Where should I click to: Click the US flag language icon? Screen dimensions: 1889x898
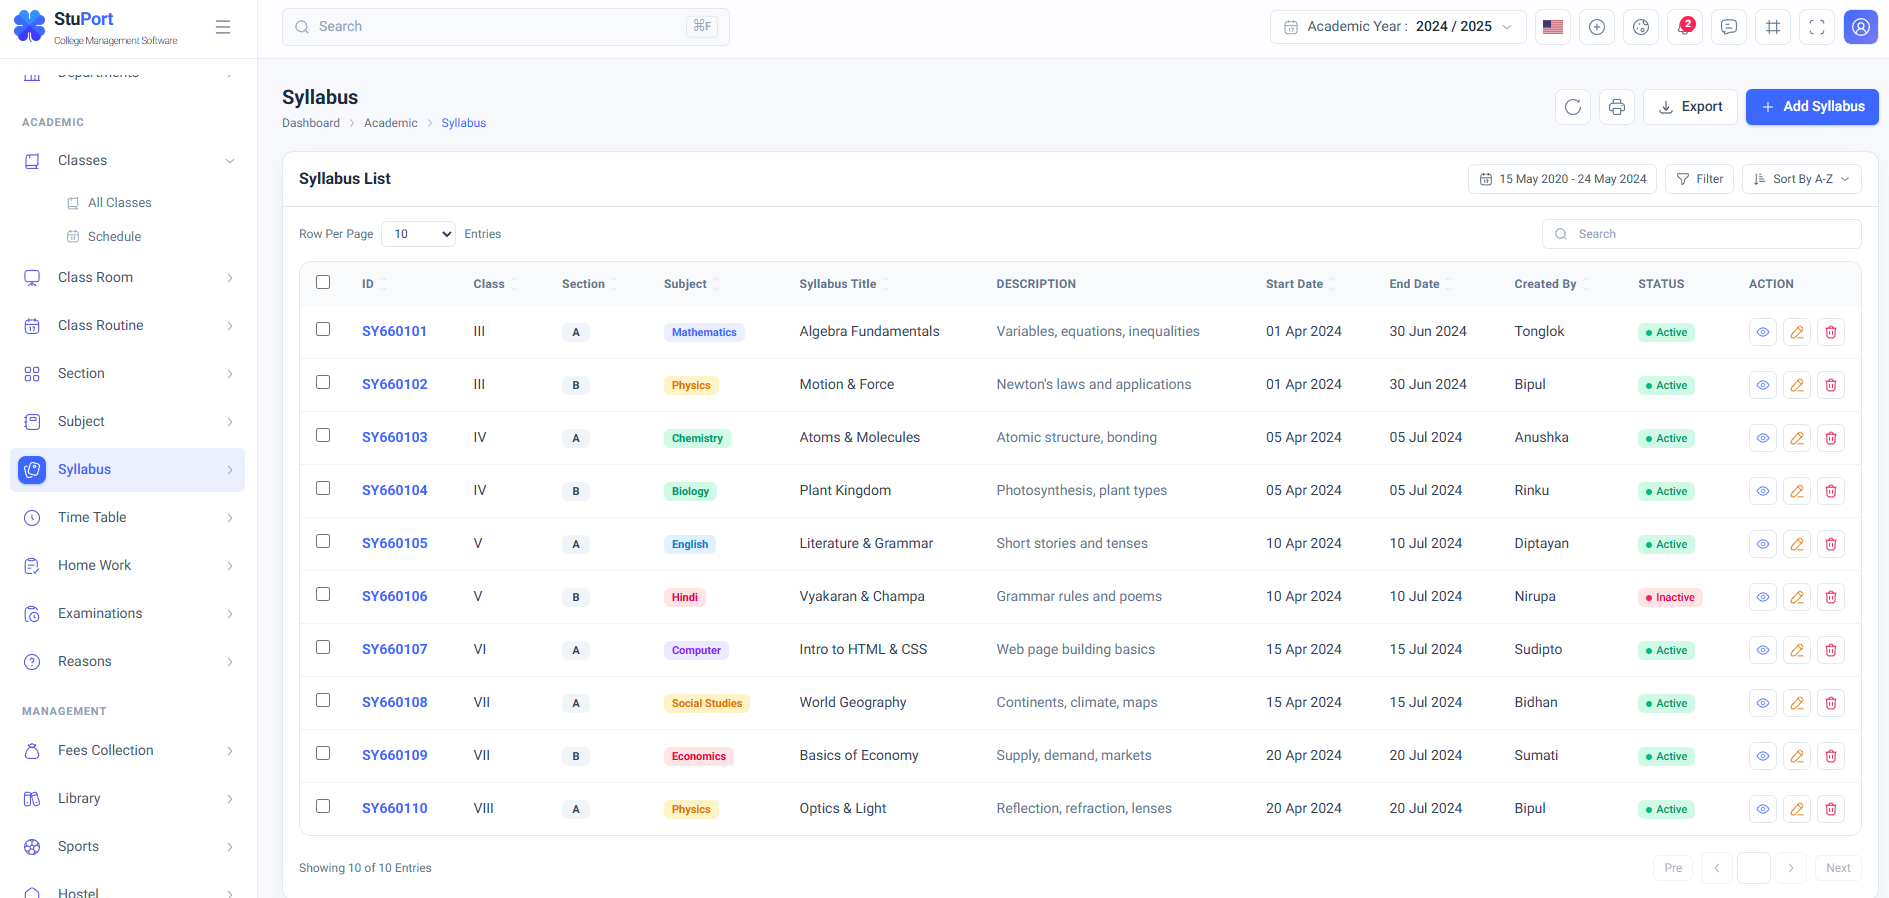[x=1553, y=27]
